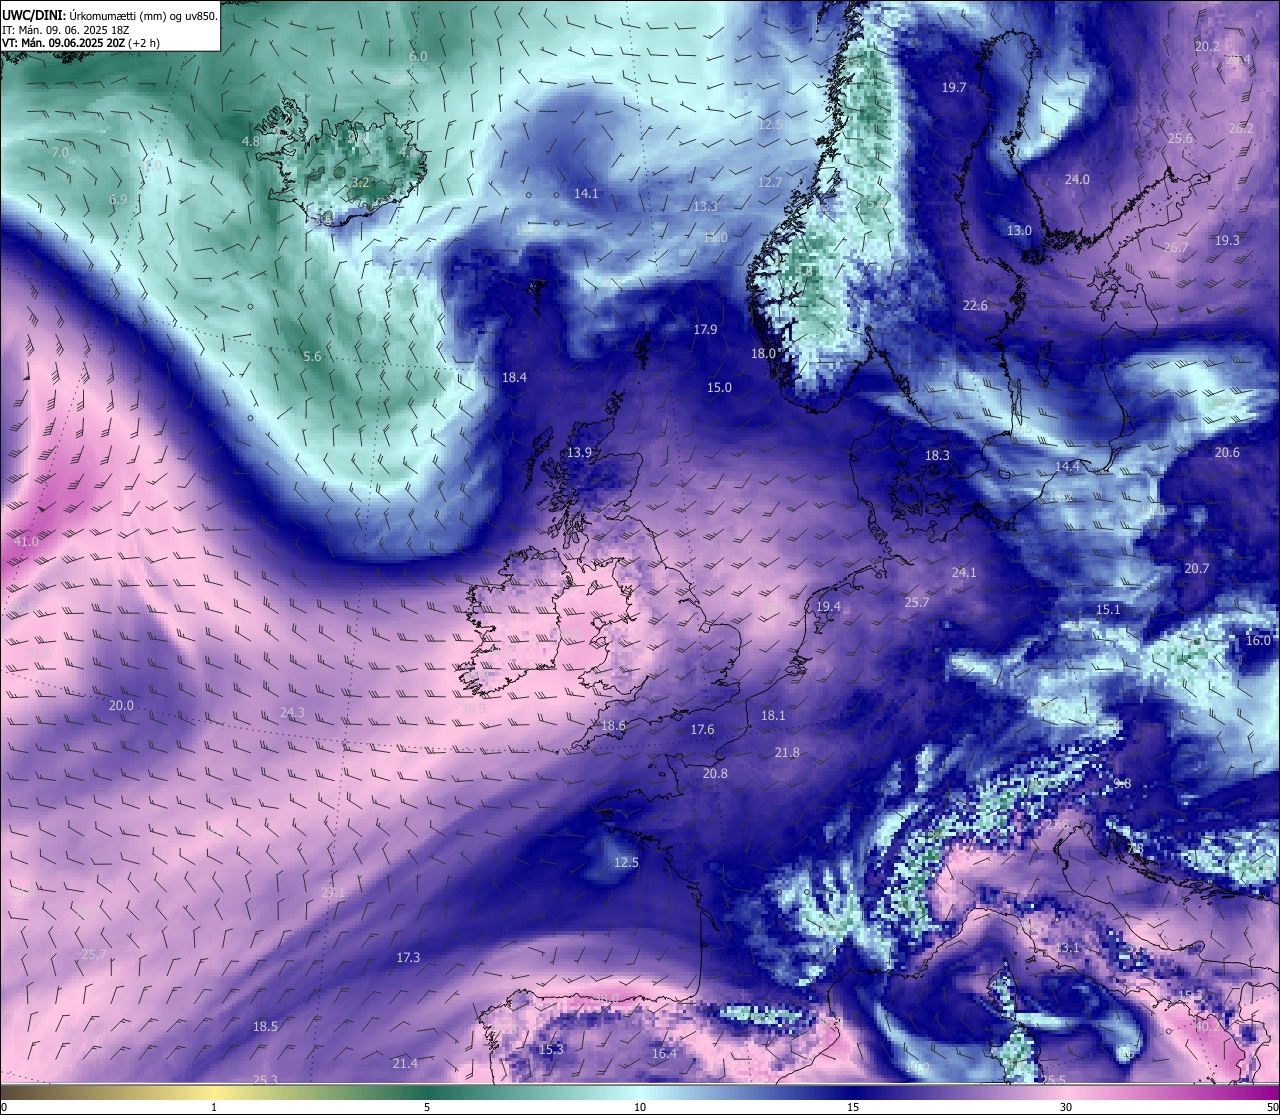Click the value 24.0 over Finland

click(1077, 180)
